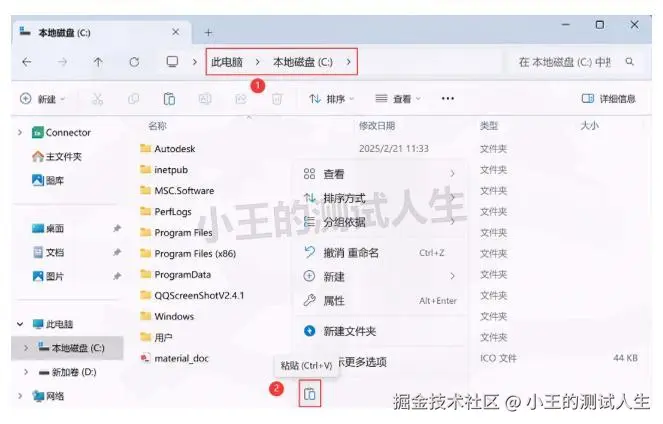Select the 用户 folder

(156, 337)
